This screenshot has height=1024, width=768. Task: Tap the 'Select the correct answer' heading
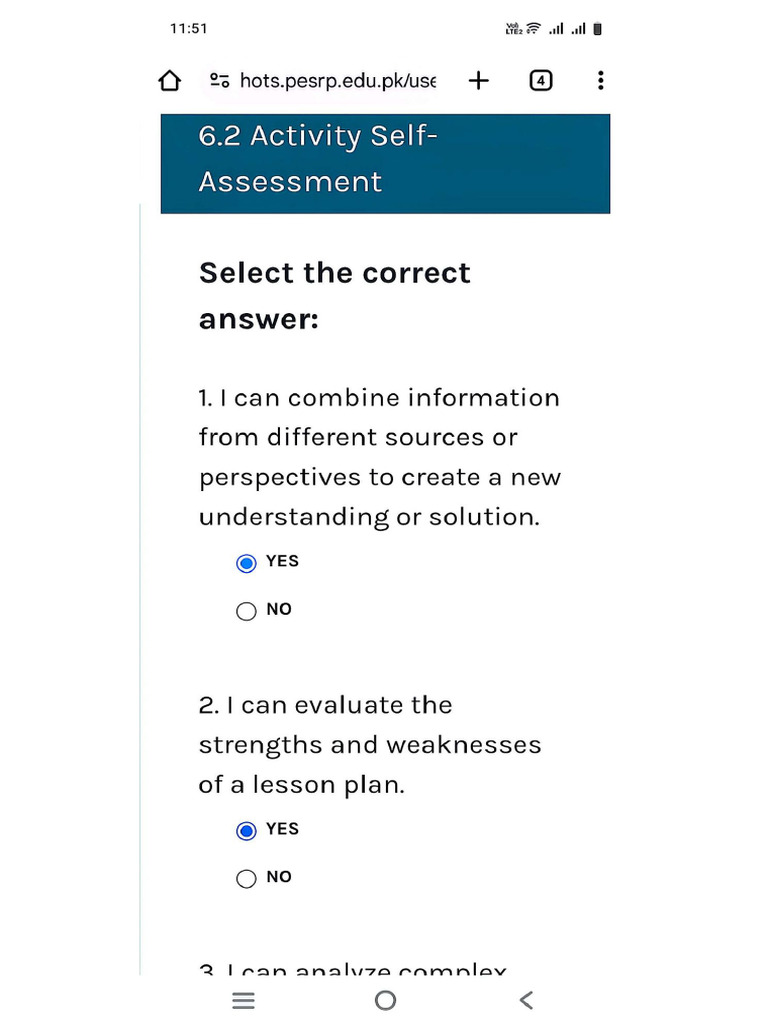[x=334, y=296]
